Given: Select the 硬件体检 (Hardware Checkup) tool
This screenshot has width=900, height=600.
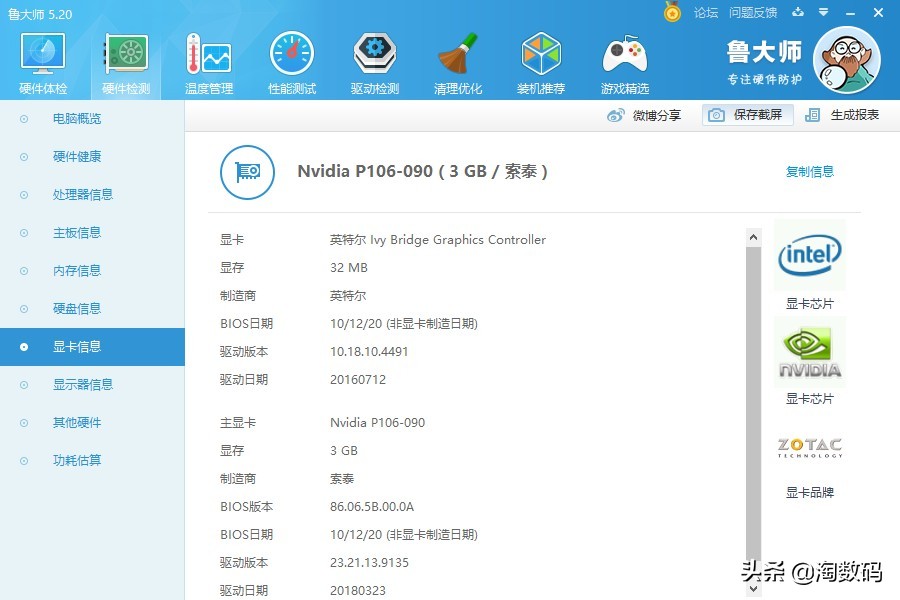Looking at the screenshot, I should pos(41,60).
